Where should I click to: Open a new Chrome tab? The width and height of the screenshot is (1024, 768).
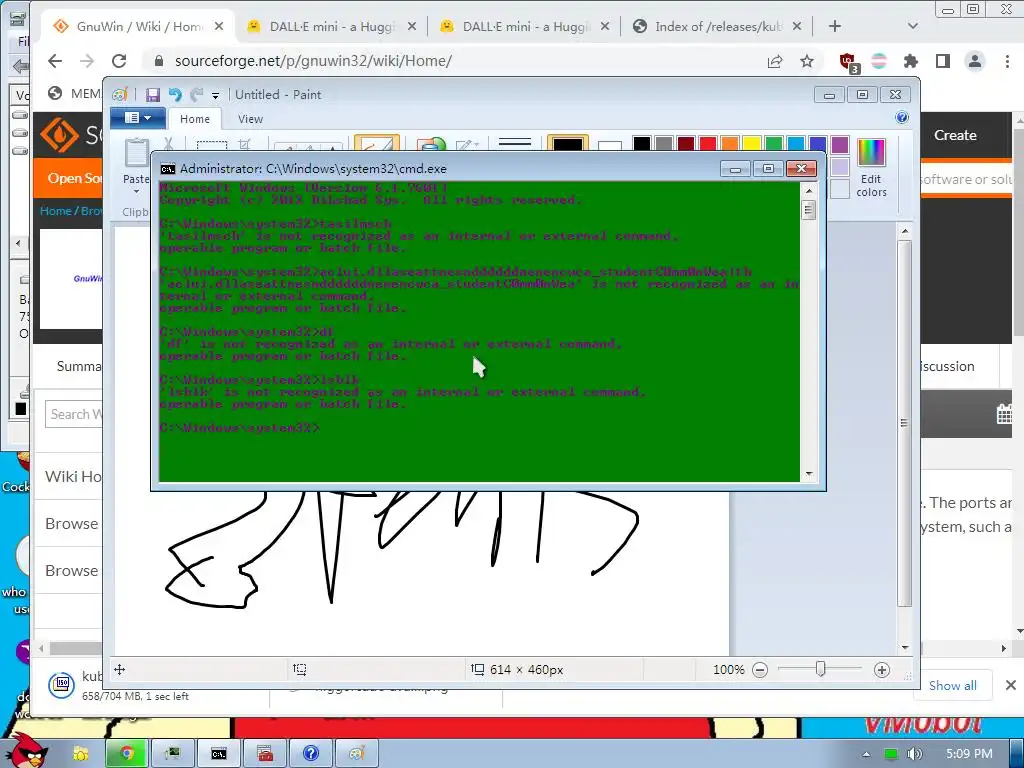pos(835,27)
